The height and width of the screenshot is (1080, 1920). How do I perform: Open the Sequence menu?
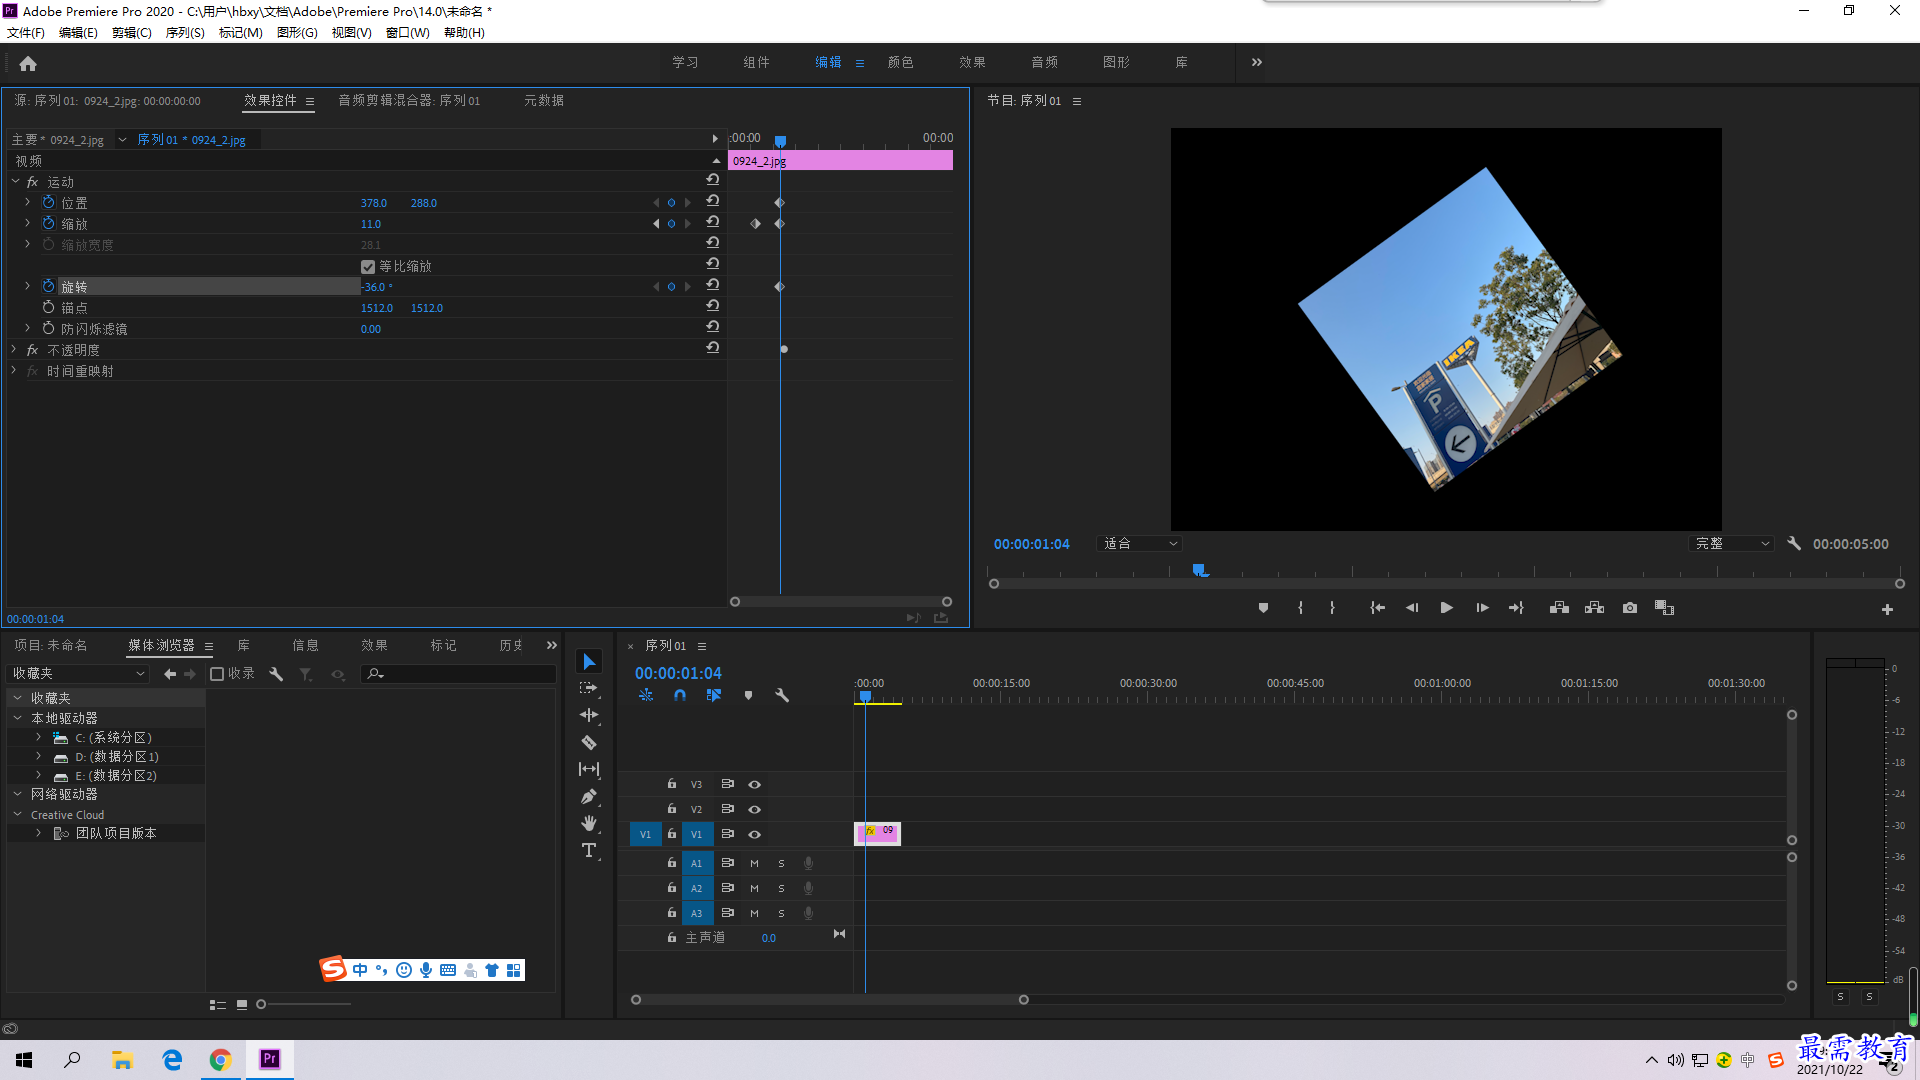[x=185, y=32]
